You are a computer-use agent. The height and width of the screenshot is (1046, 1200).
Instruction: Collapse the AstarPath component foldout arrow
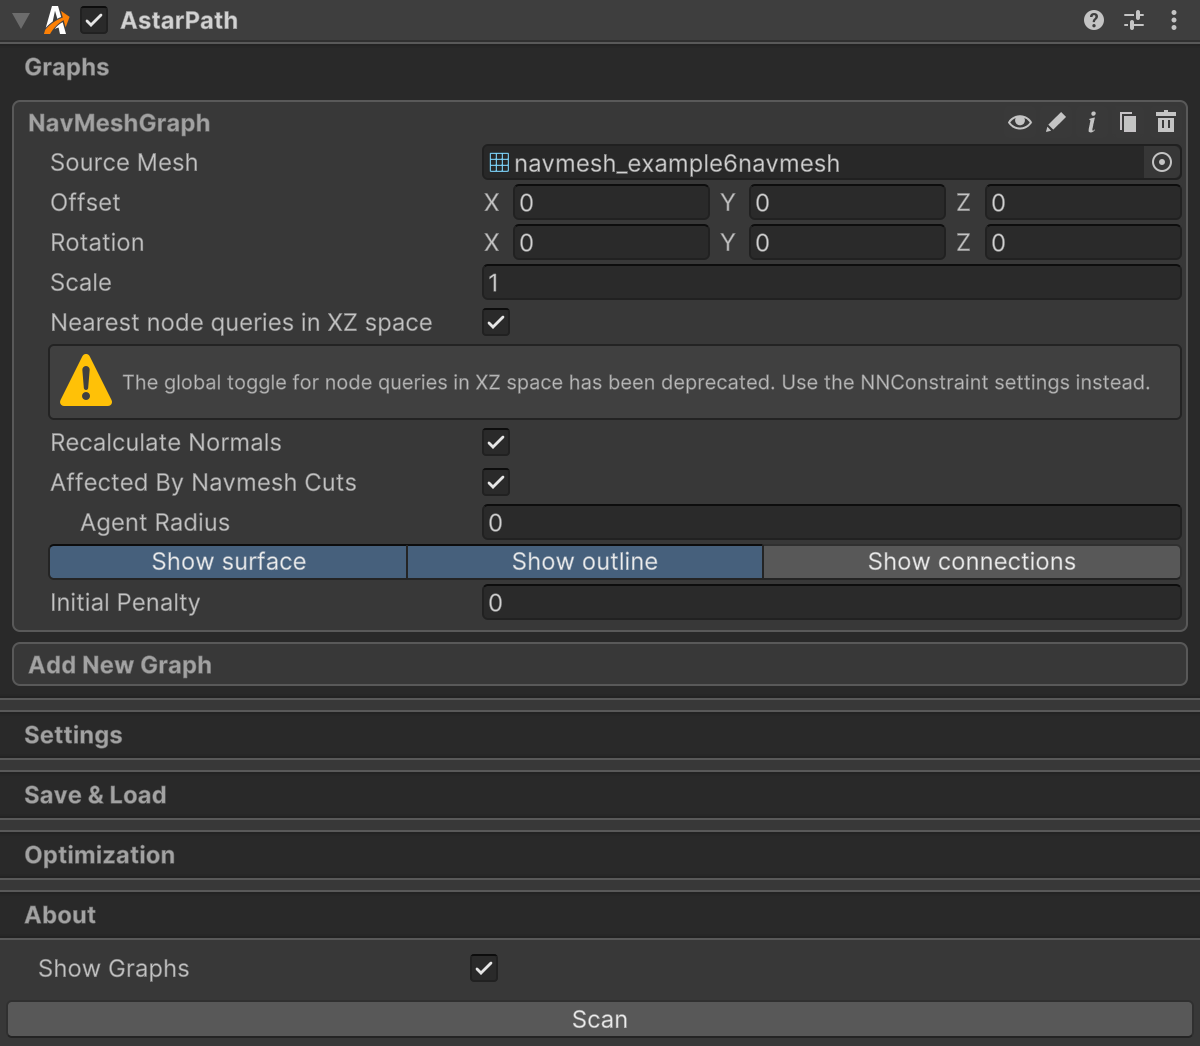pos(21,20)
